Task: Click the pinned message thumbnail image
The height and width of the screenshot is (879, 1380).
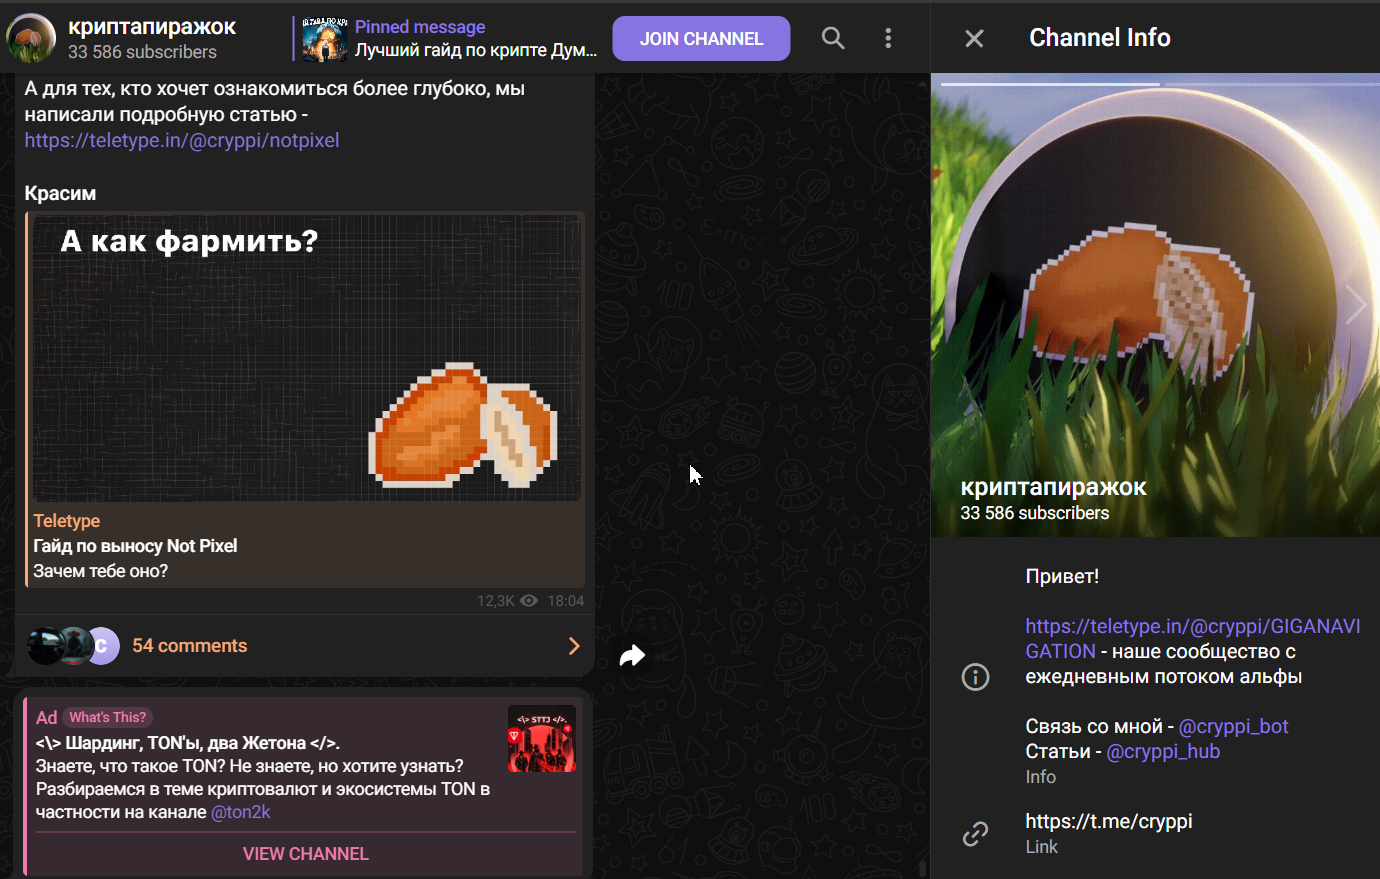Action: pos(325,39)
